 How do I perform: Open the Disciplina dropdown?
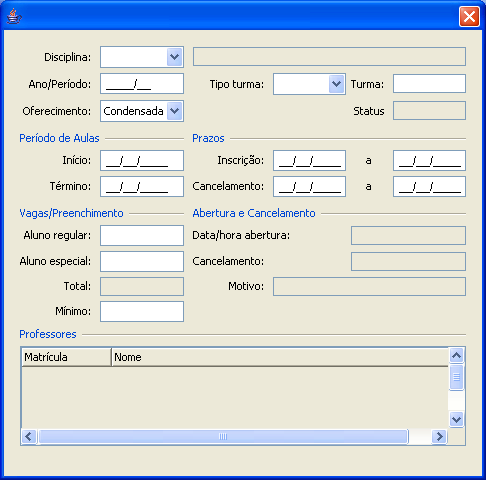click(175, 57)
